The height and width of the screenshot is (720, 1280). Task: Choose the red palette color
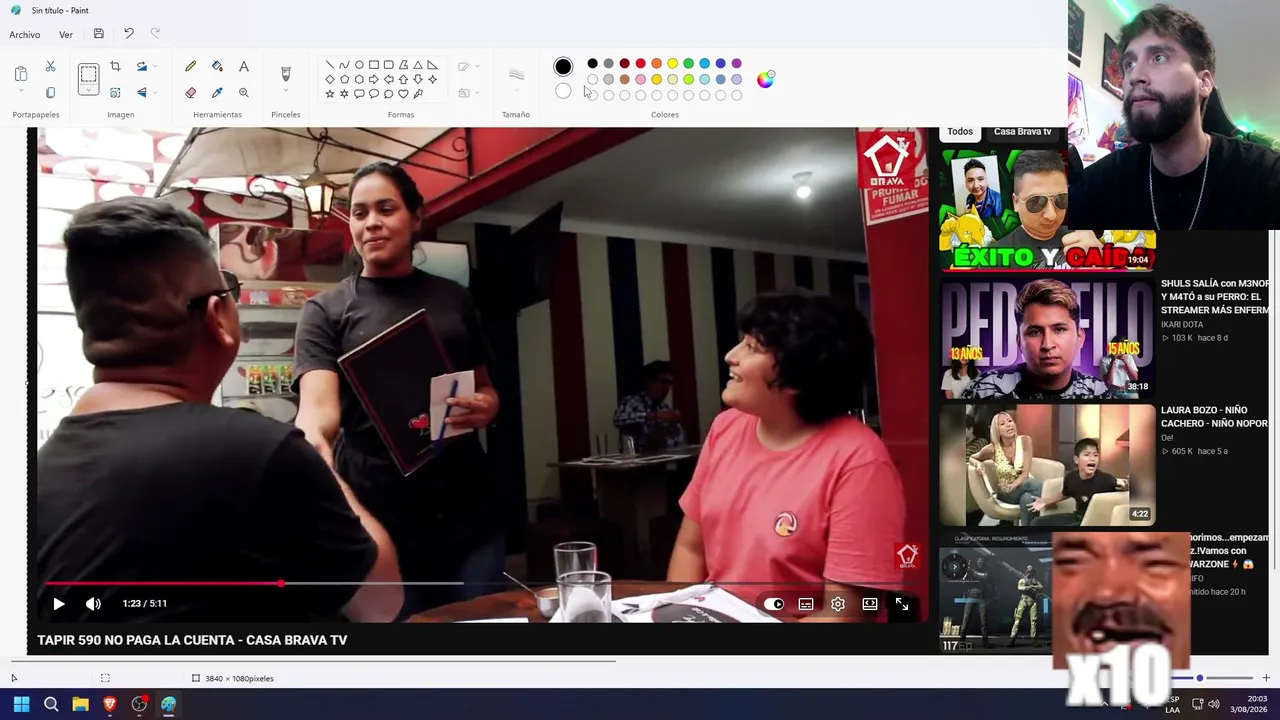point(641,64)
